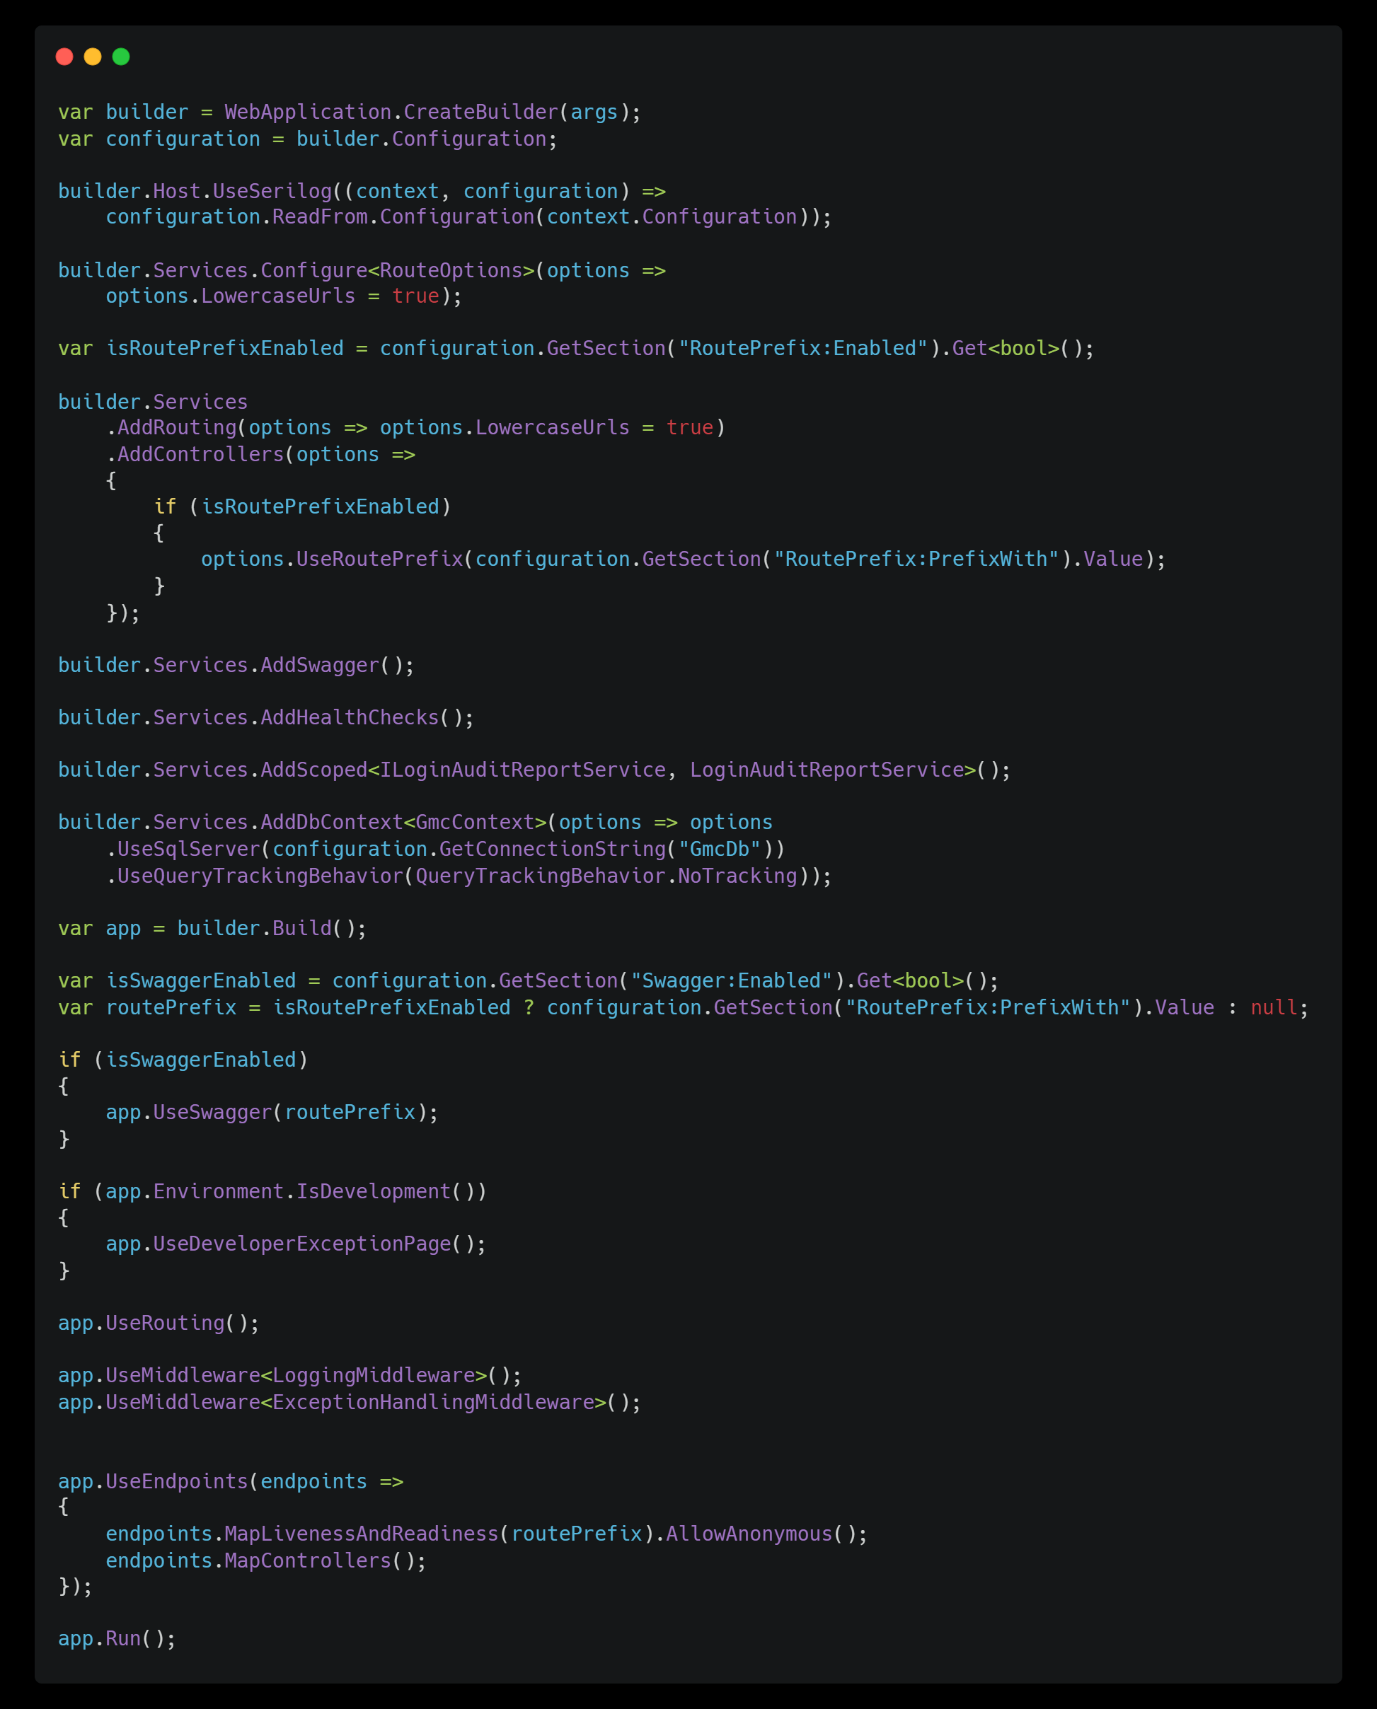Click the 'AddDbContext<GmcContext>' line
The image size is (1377, 1709).
[415, 823]
